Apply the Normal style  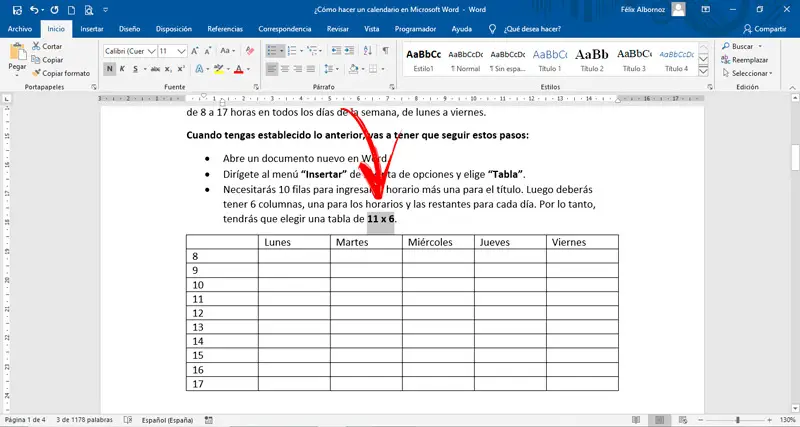465,59
